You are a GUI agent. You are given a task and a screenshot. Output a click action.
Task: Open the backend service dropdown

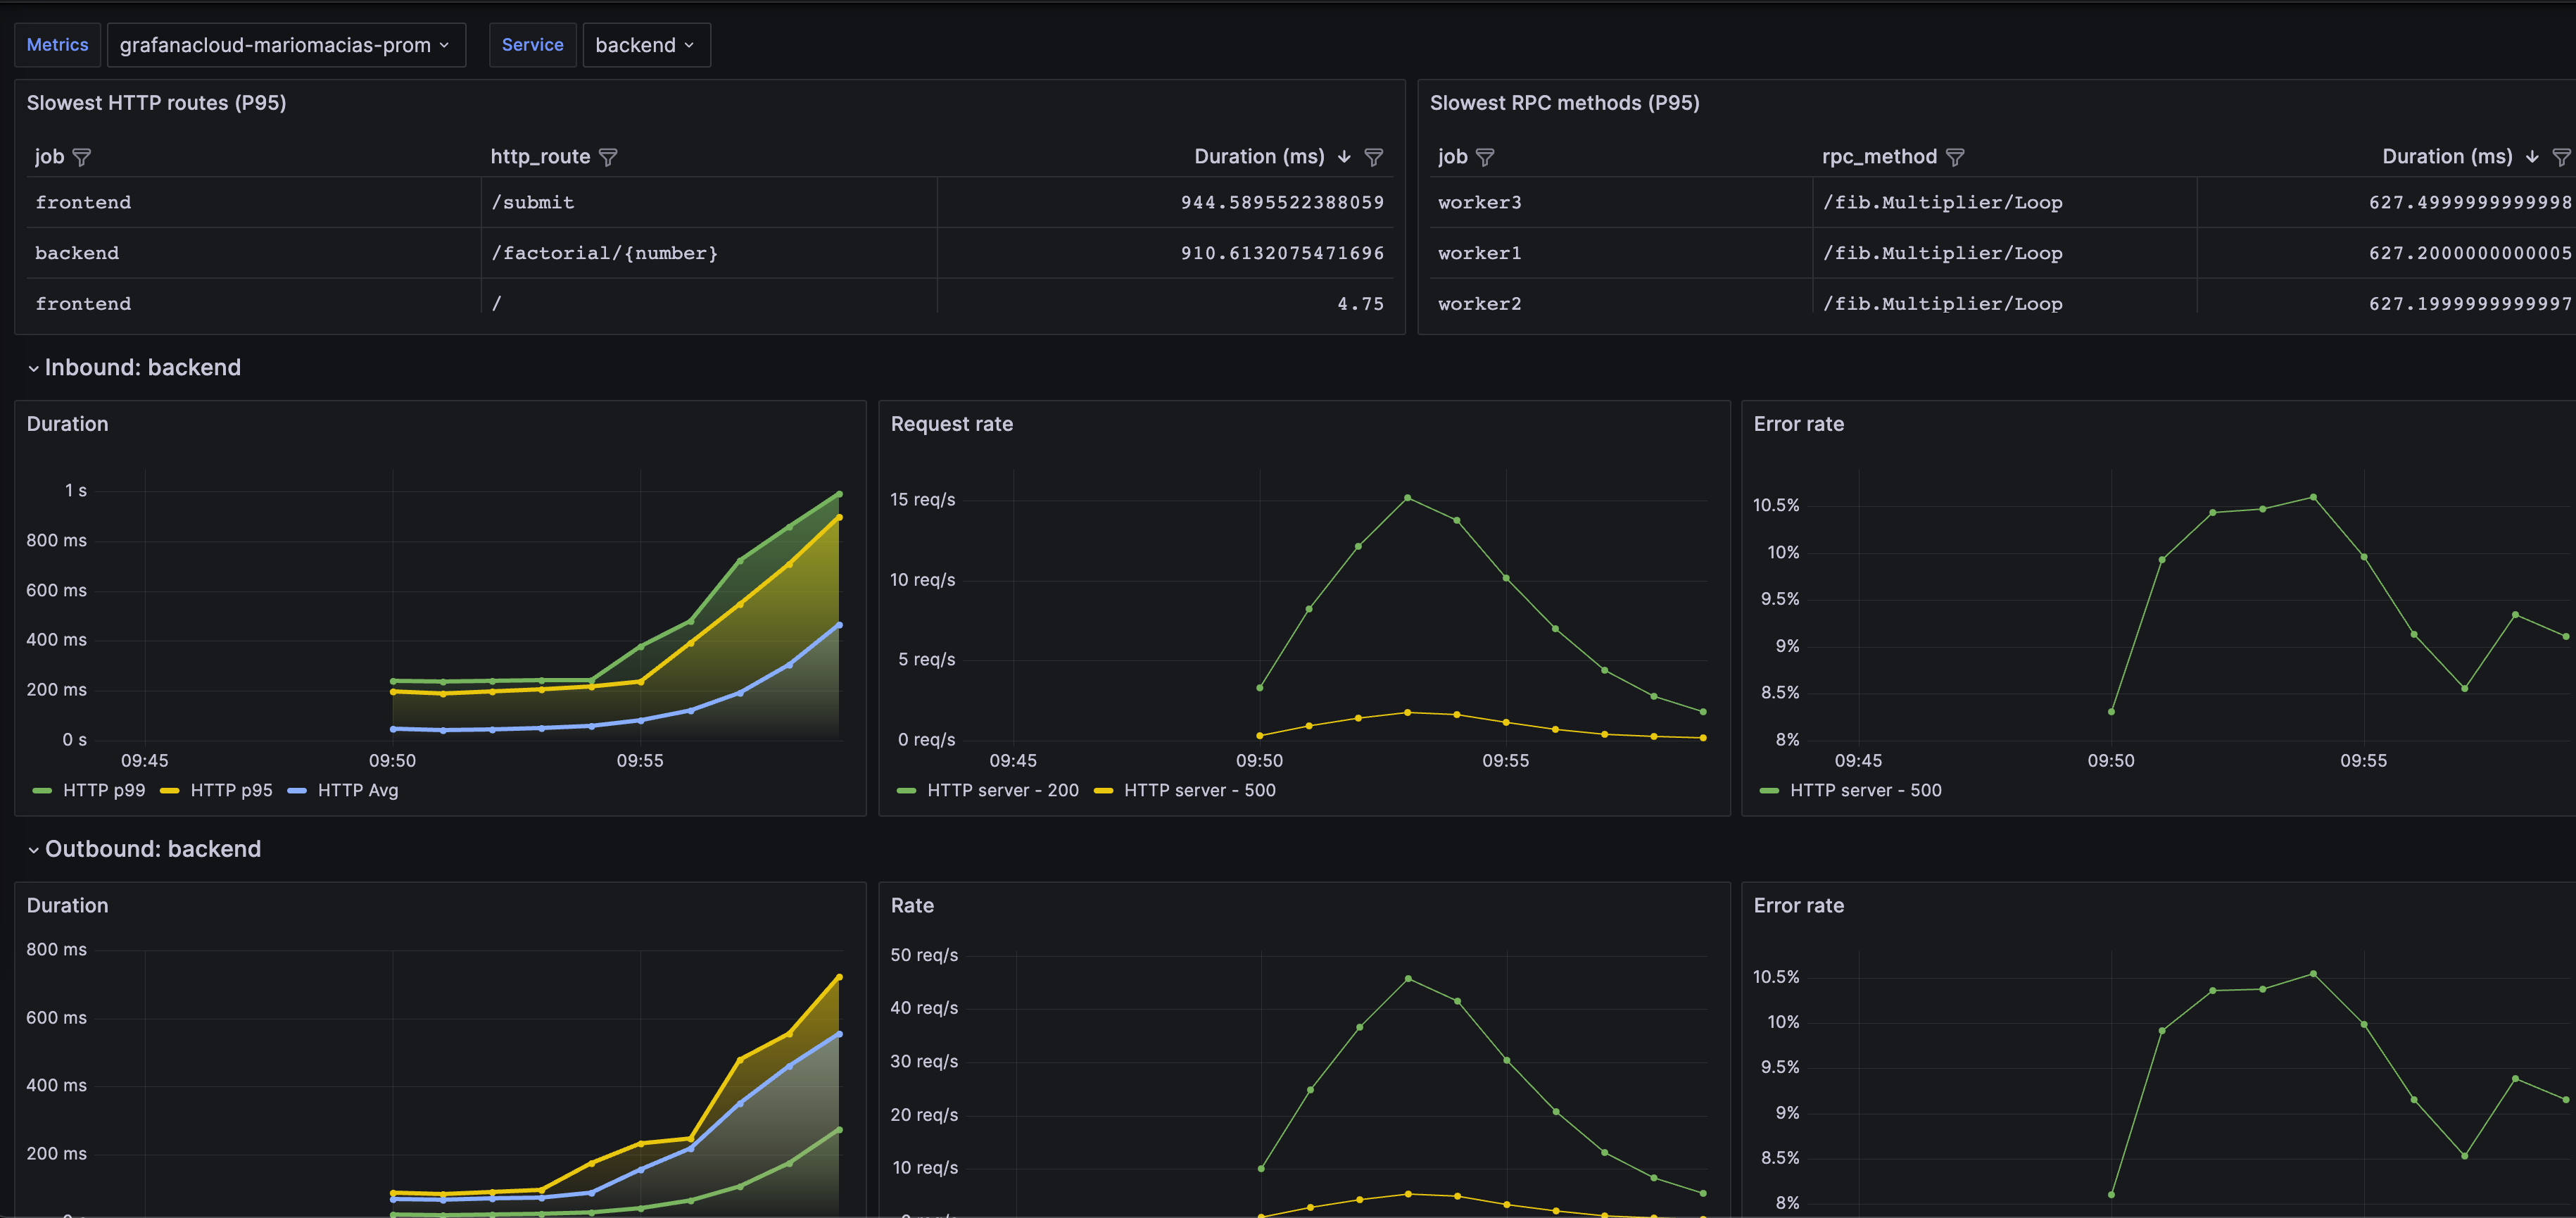point(645,45)
